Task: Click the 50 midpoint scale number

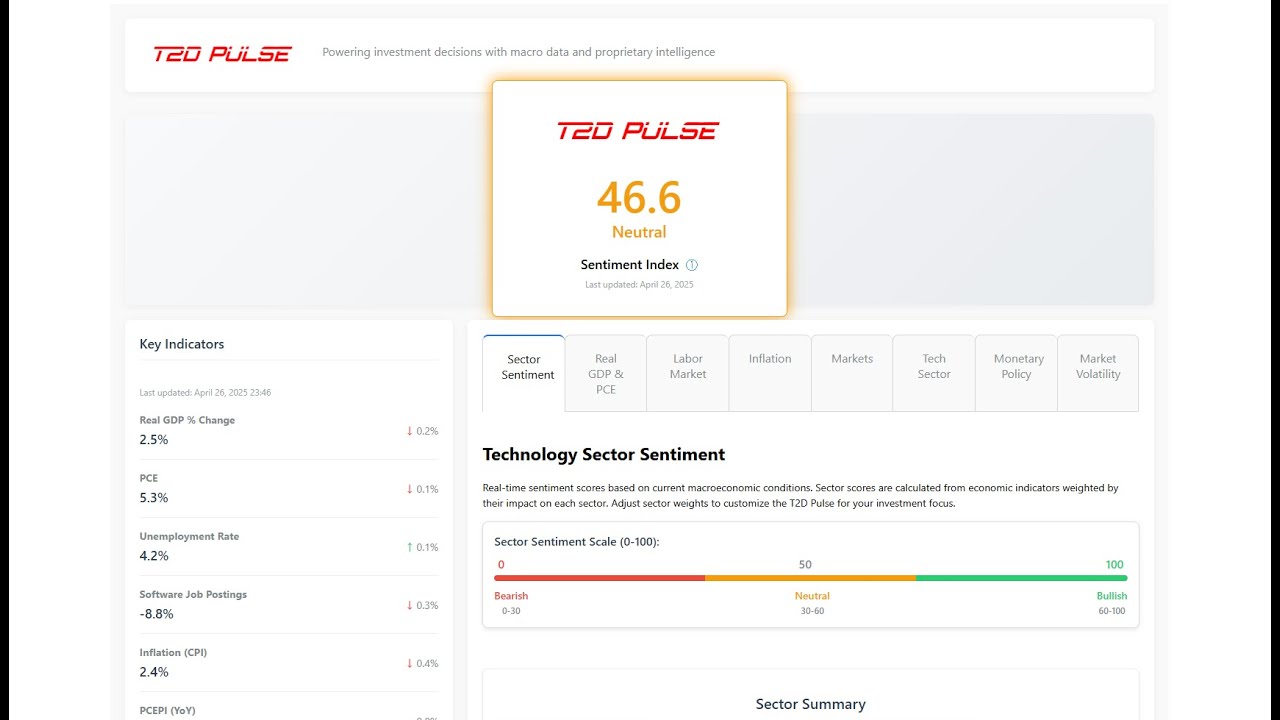Action: (805, 565)
